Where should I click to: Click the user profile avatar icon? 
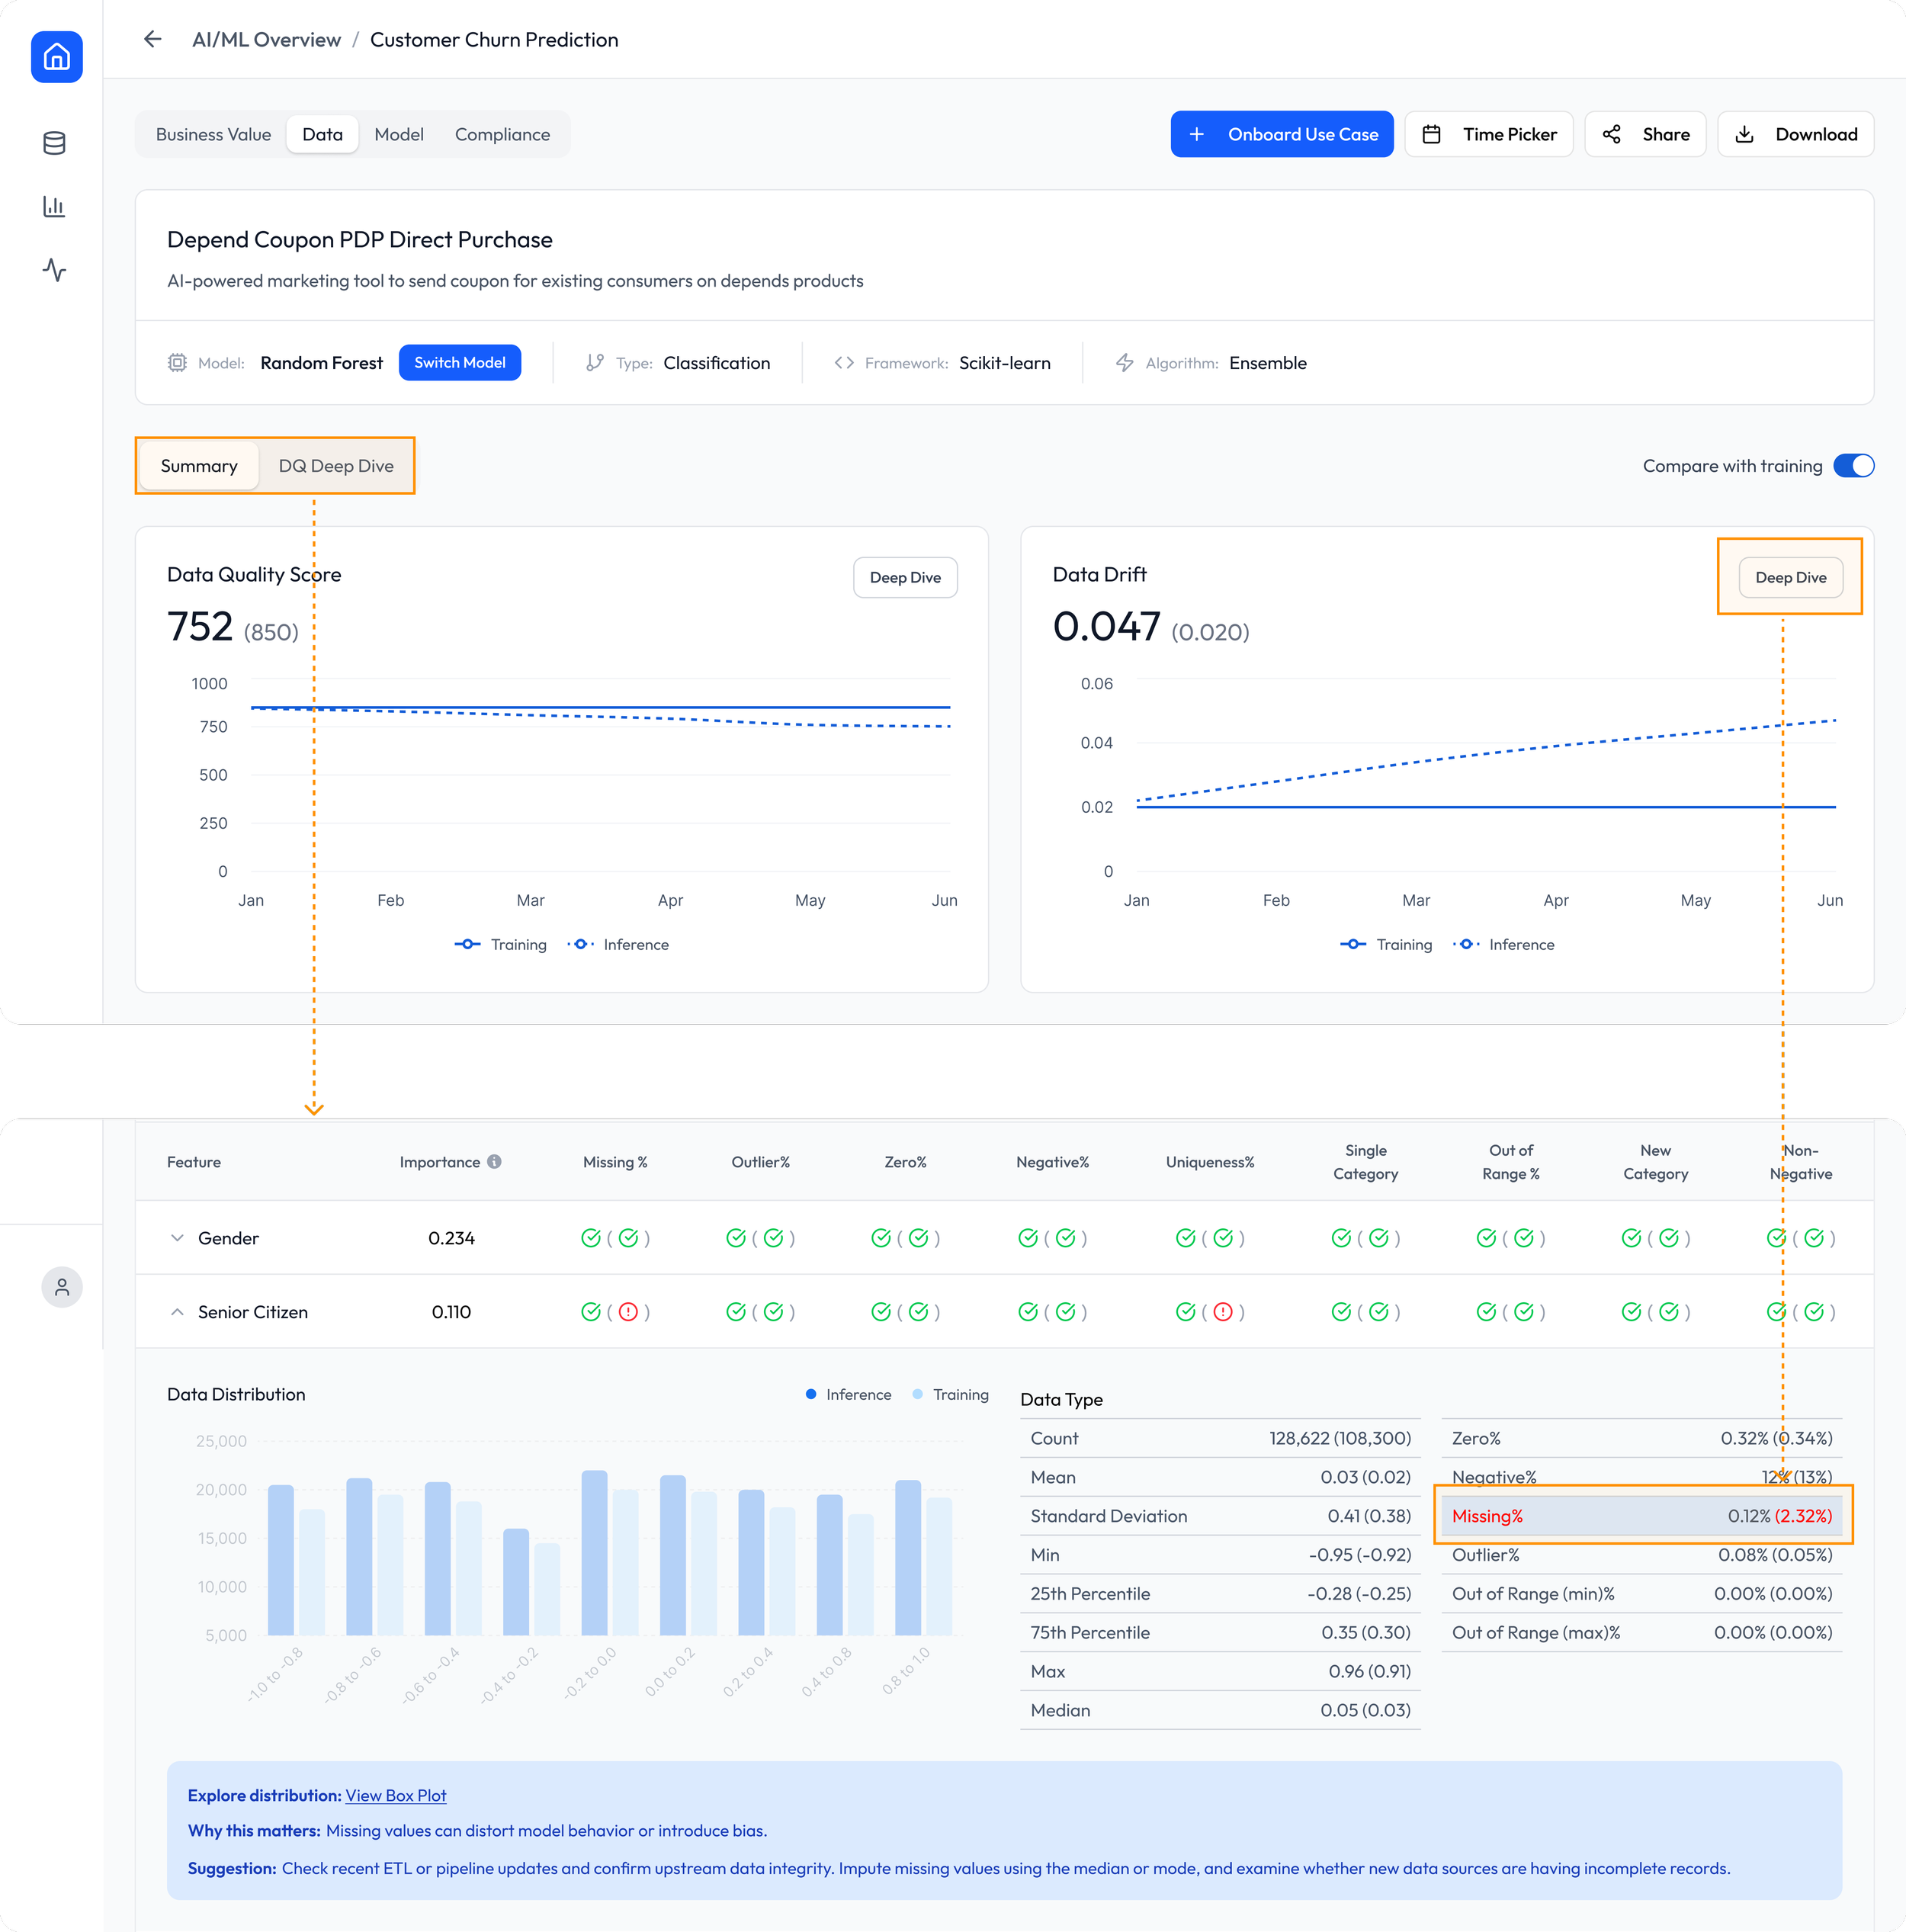62,1287
